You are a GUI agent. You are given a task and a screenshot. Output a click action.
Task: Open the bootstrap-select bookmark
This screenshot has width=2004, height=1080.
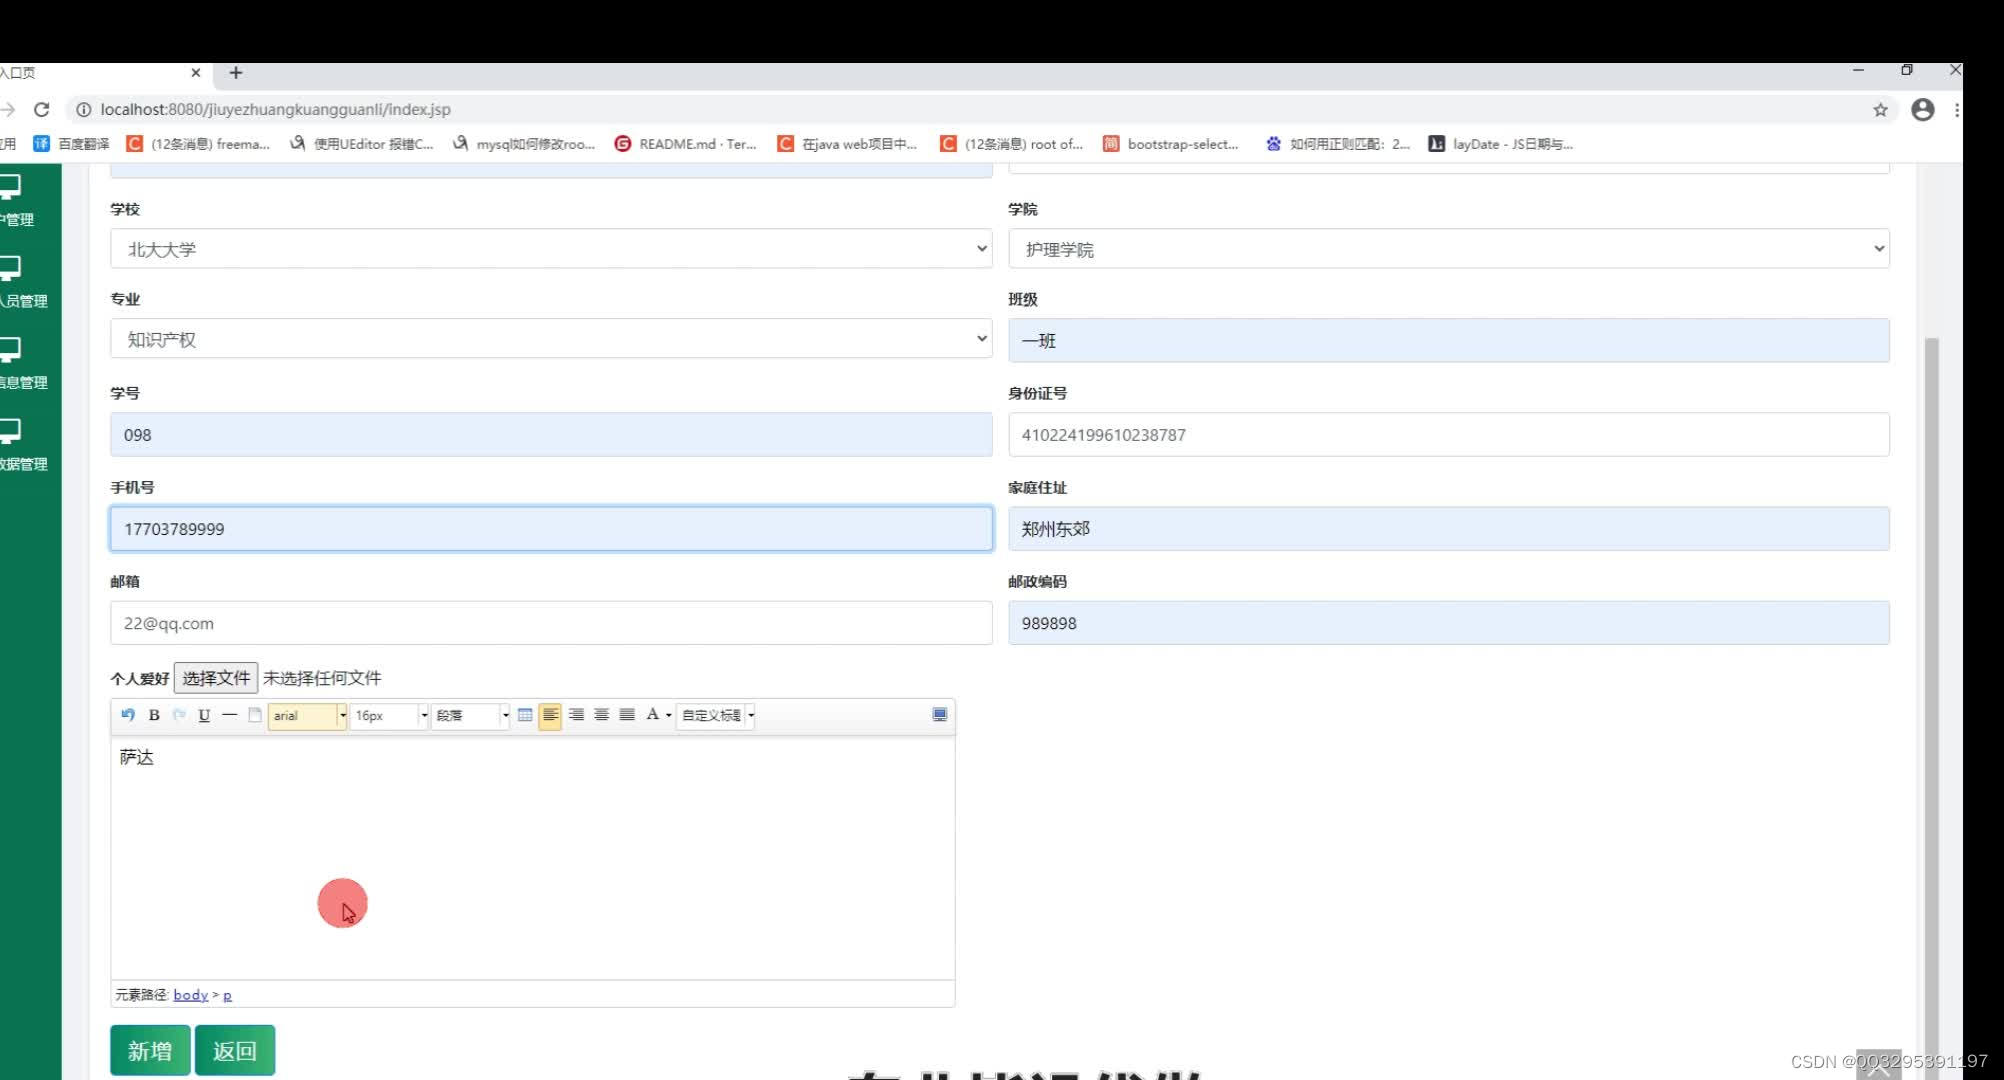pos(1171,144)
